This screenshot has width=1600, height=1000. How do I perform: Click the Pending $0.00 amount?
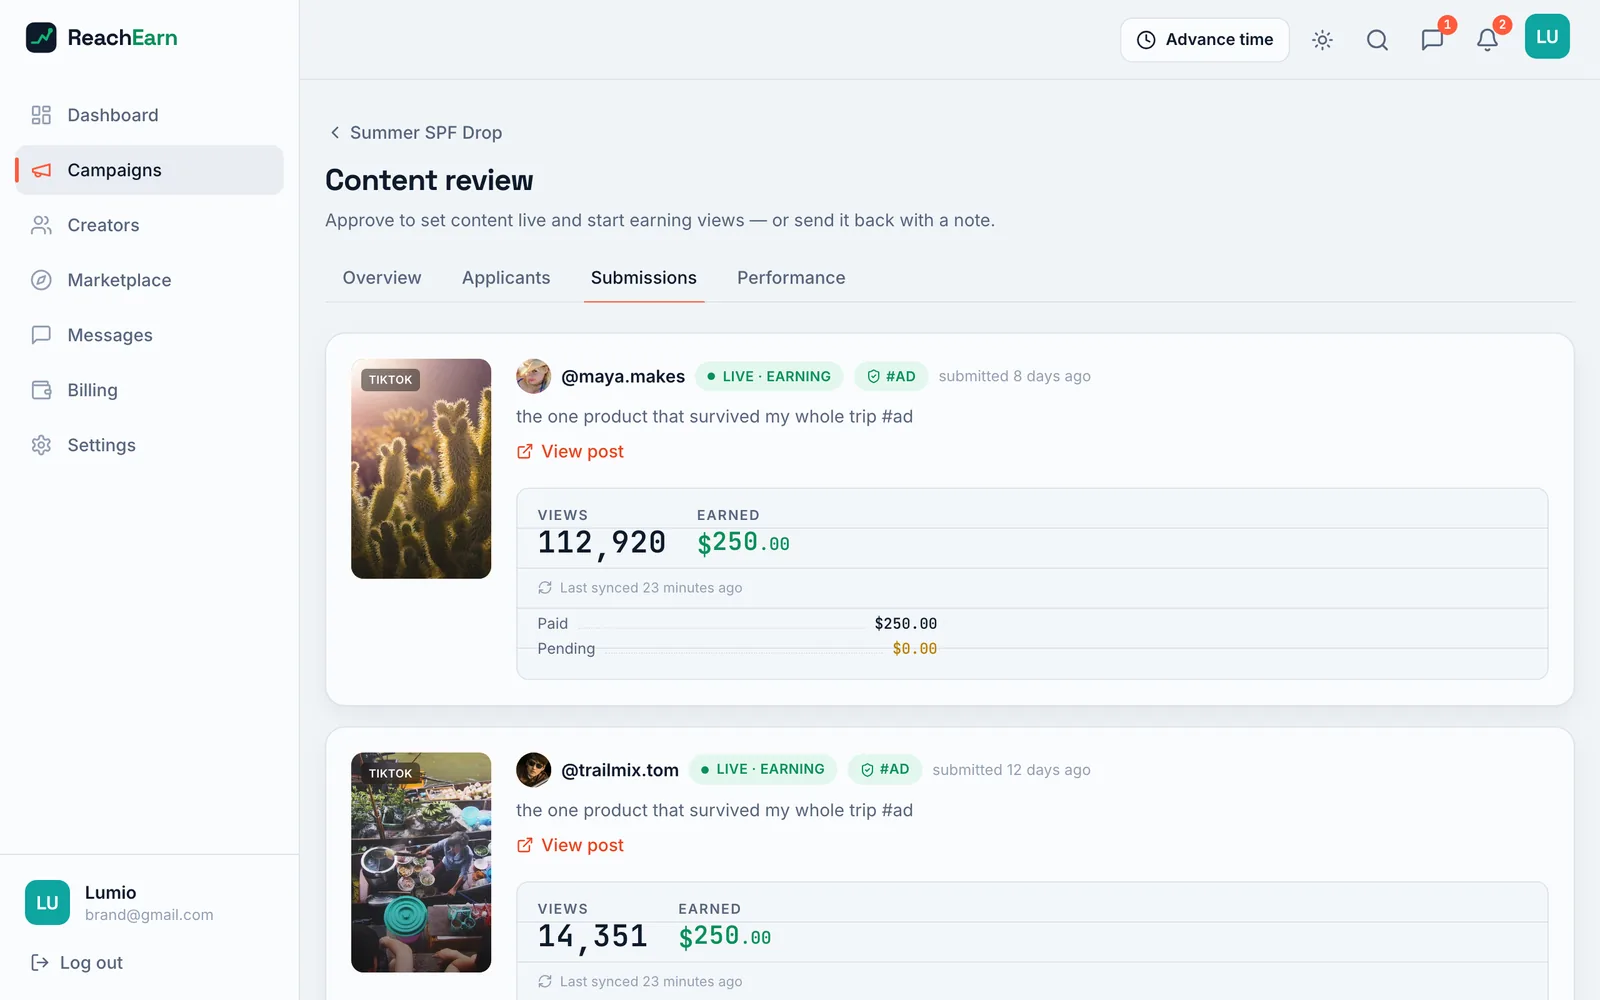pyautogui.click(x=915, y=649)
